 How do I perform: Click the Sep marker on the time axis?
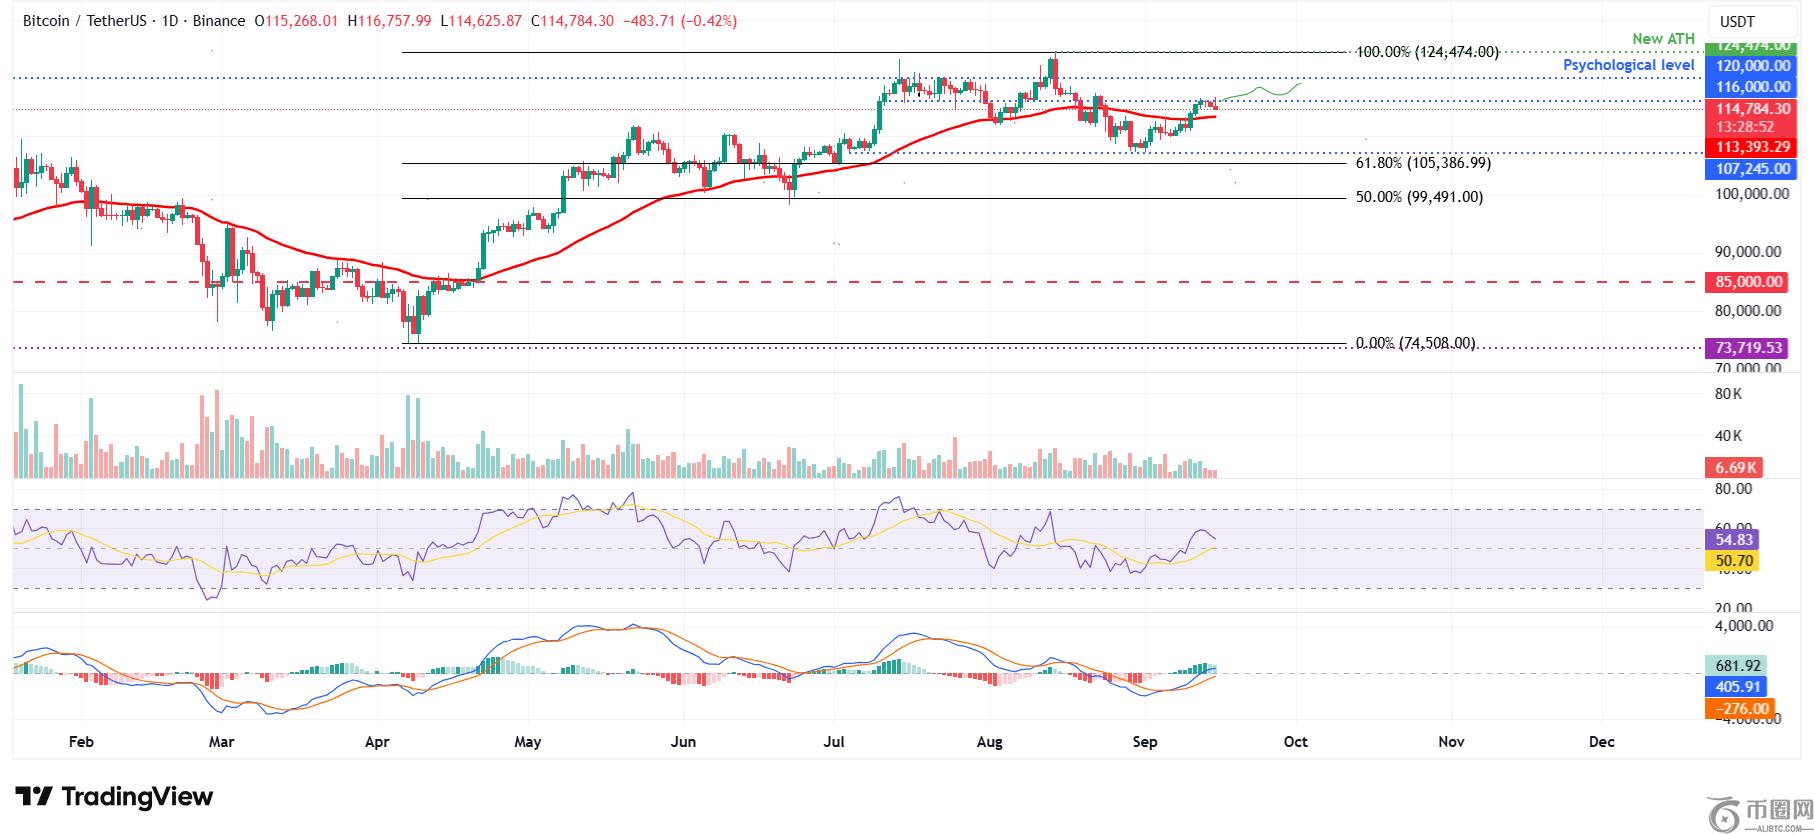tap(1145, 742)
